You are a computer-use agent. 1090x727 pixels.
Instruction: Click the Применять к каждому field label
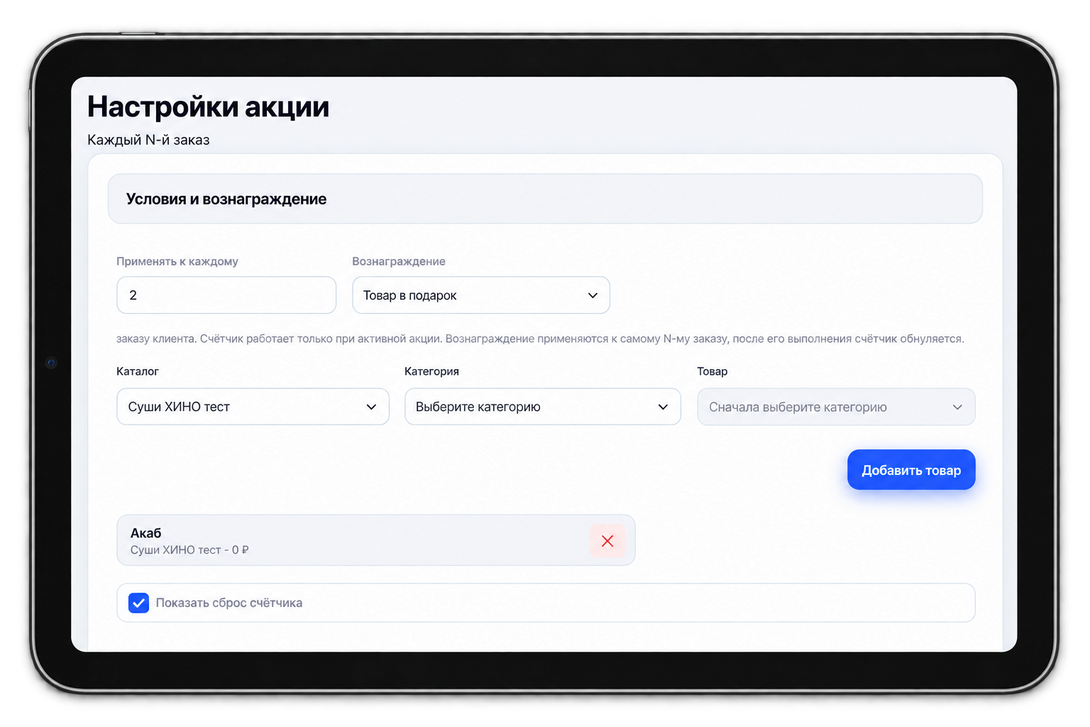click(177, 261)
